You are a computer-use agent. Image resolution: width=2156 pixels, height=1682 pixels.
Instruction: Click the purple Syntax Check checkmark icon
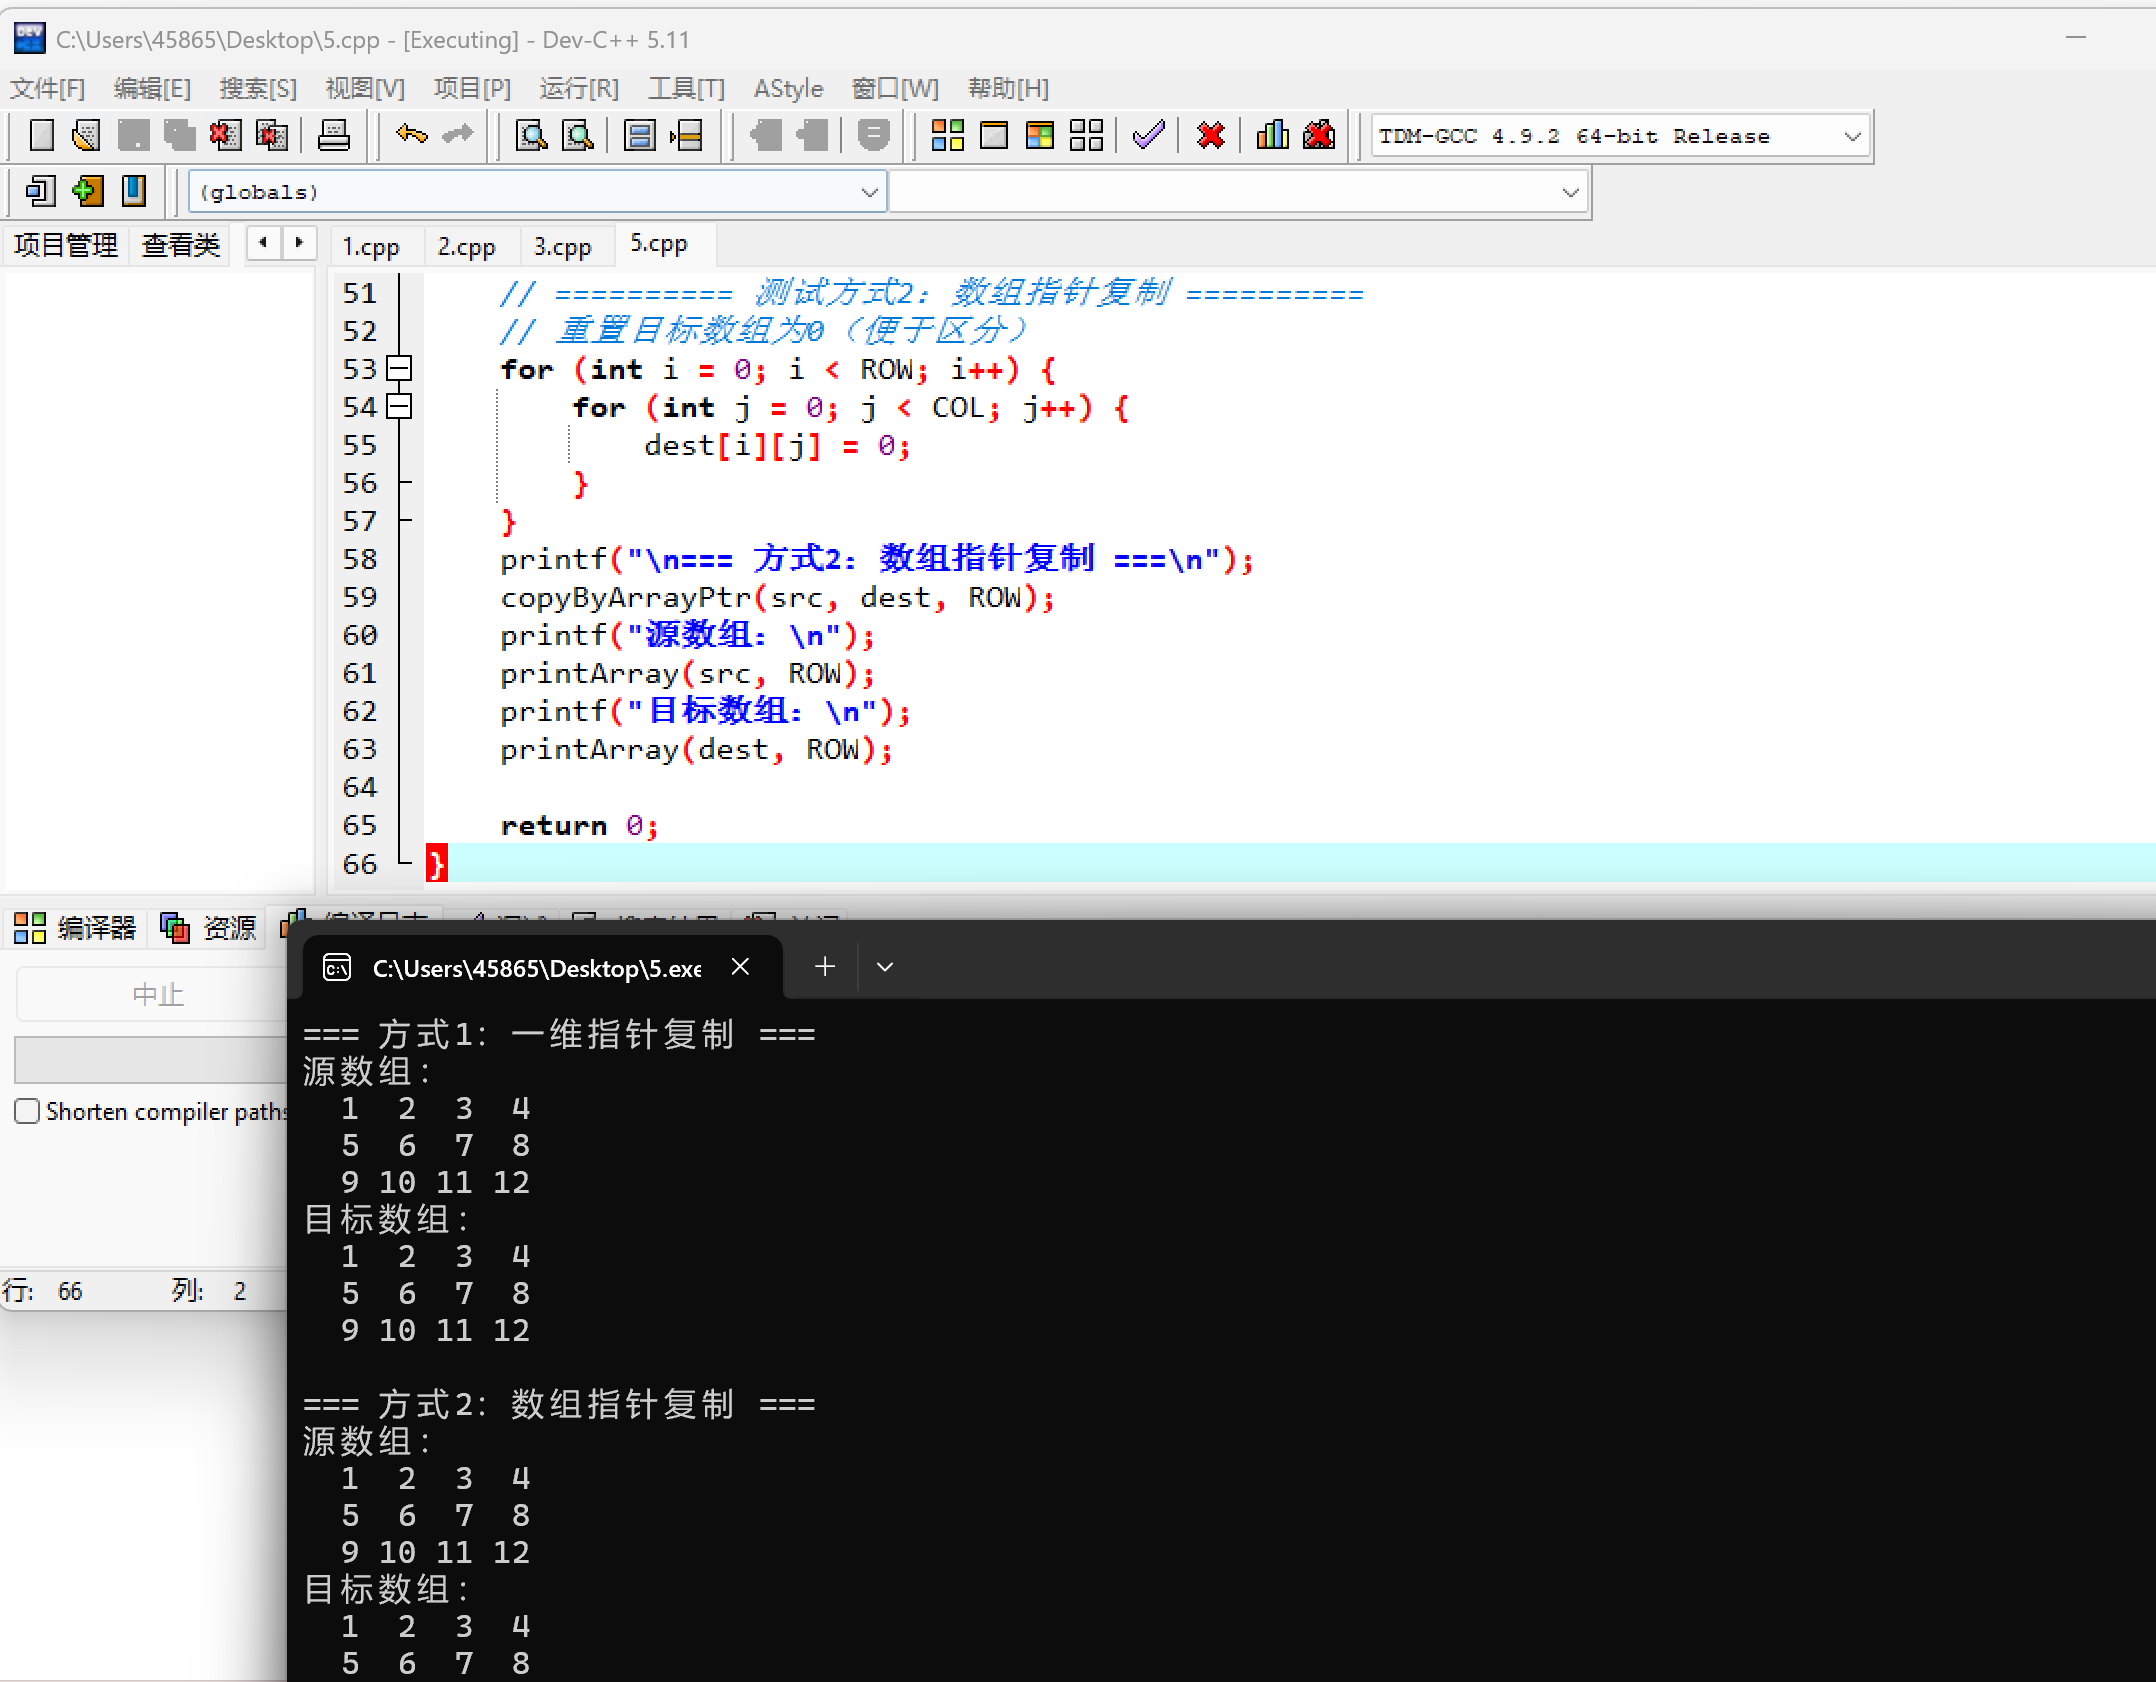click(x=1148, y=135)
